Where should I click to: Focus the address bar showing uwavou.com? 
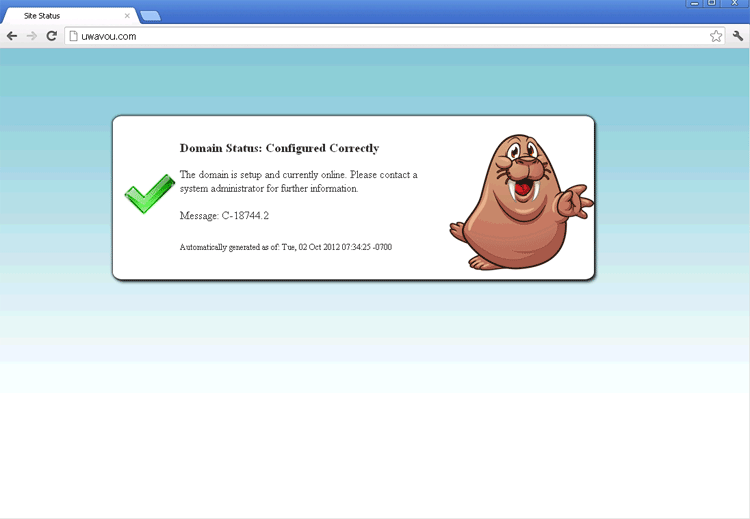coord(380,36)
